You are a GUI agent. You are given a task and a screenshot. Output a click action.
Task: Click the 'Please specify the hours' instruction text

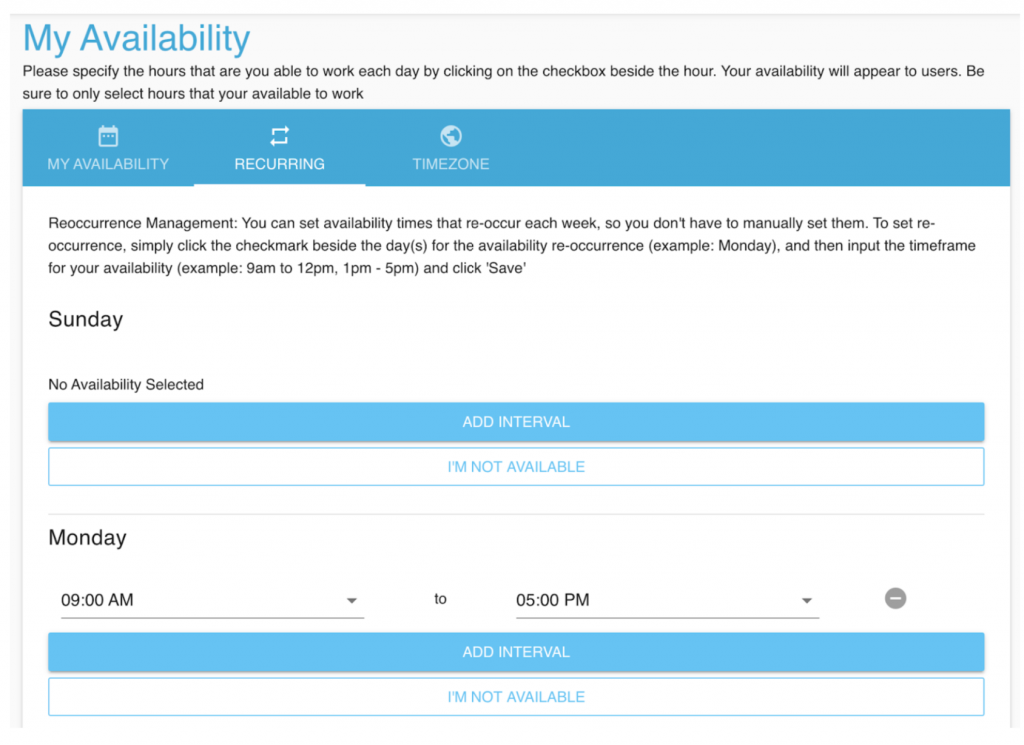[x=504, y=82]
